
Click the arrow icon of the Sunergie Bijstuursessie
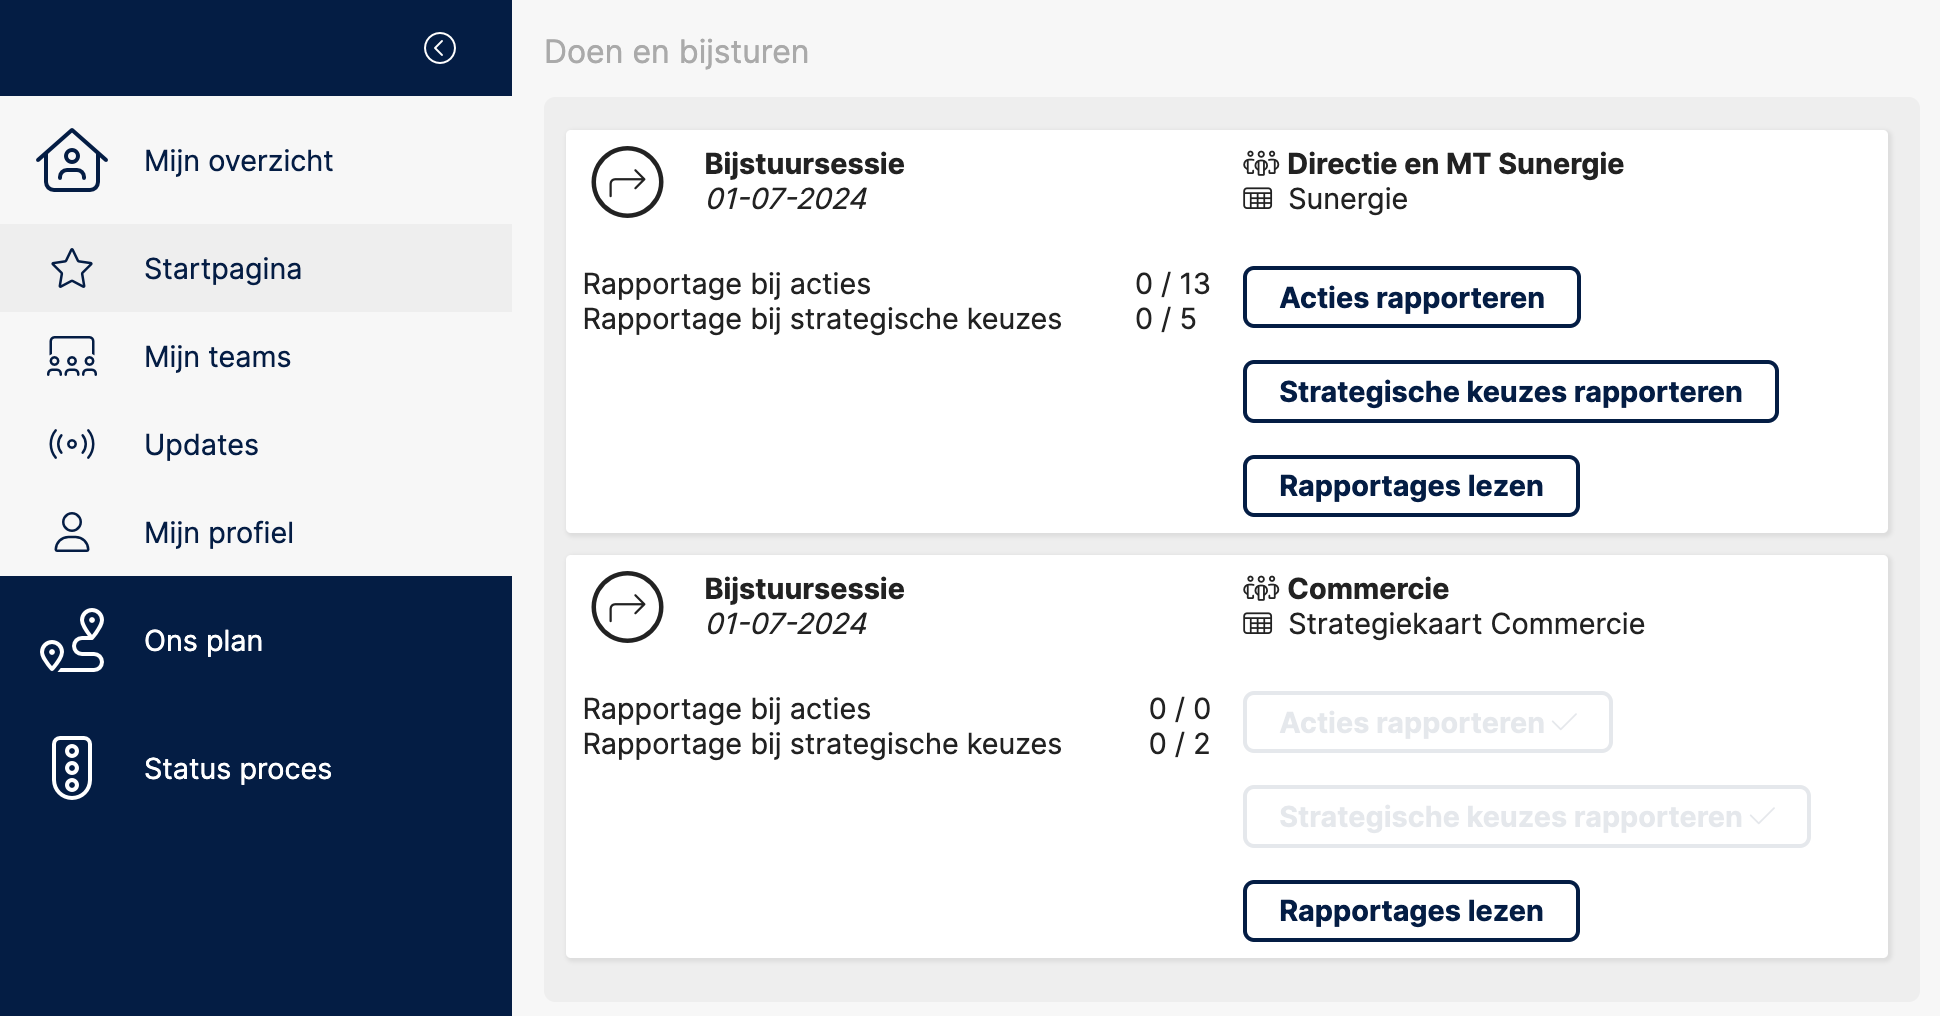pos(627,182)
